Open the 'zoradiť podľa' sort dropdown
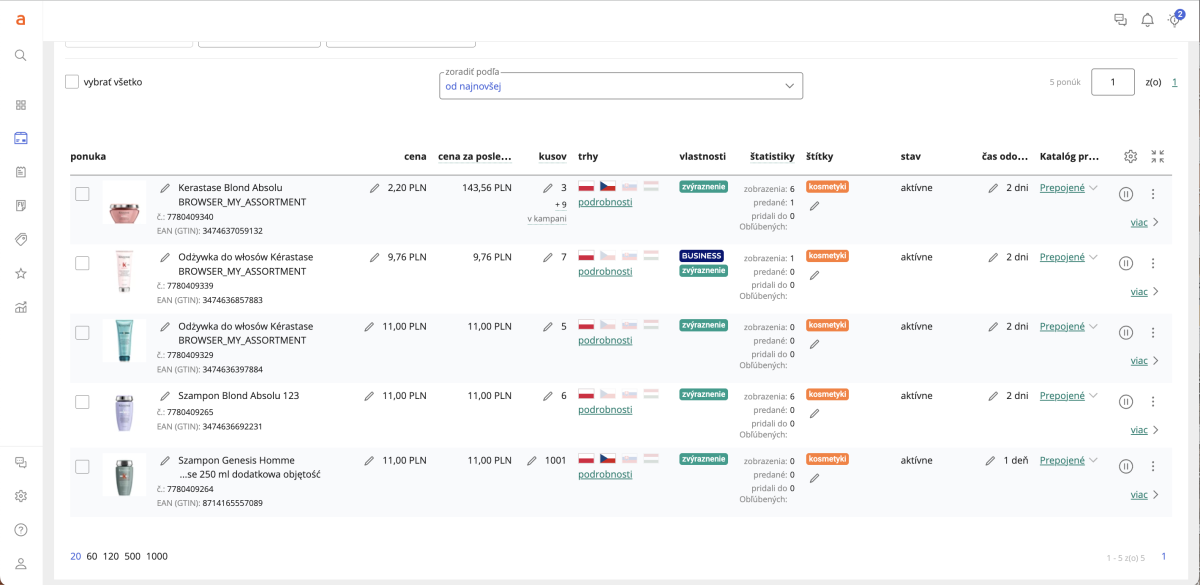1200x585 pixels. click(621, 86)
